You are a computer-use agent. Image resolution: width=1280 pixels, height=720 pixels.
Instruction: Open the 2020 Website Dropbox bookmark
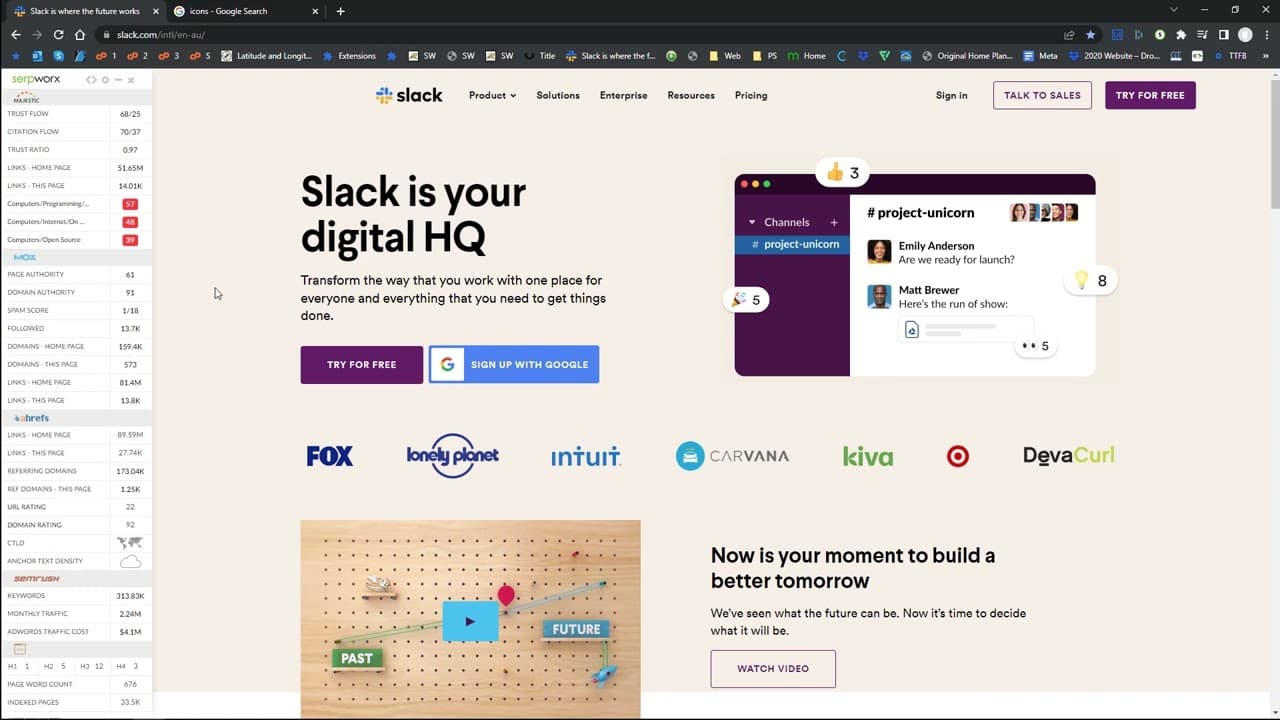(x=1114, y=56)
